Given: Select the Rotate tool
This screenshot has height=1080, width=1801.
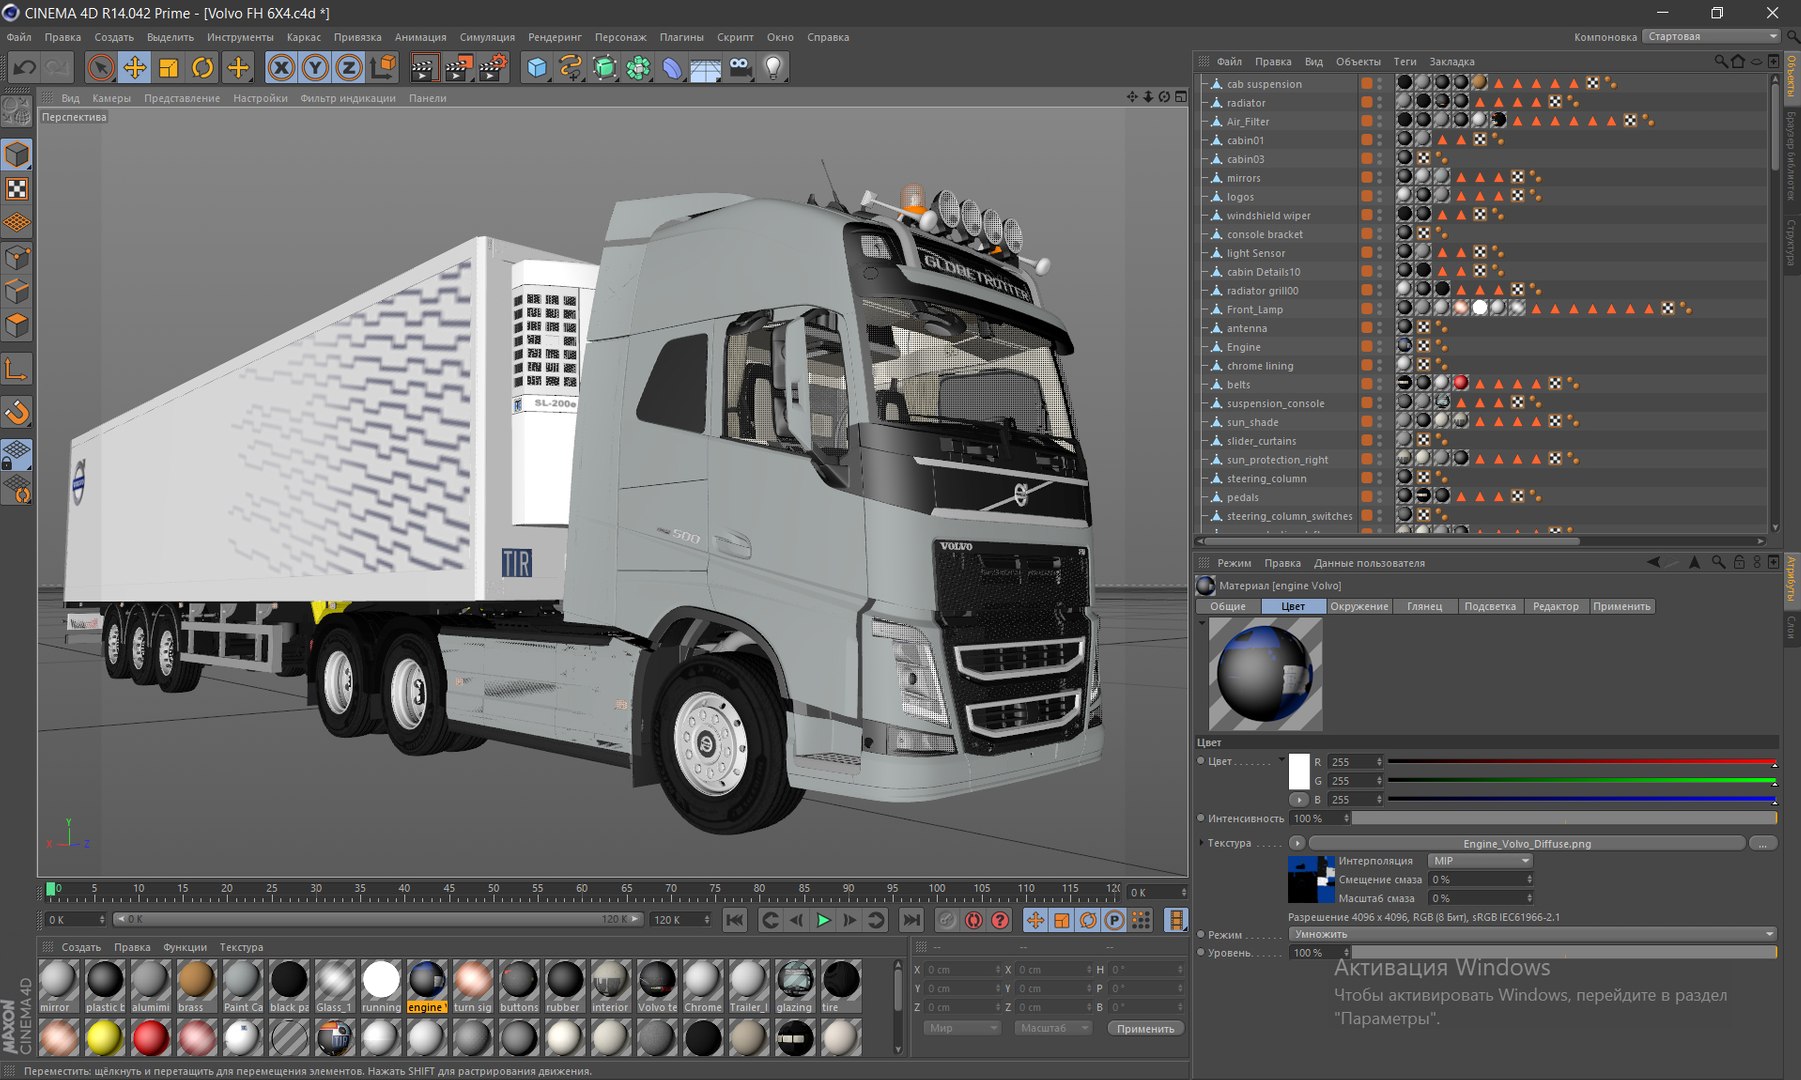Looking at the screenshot, I should 202,68.
